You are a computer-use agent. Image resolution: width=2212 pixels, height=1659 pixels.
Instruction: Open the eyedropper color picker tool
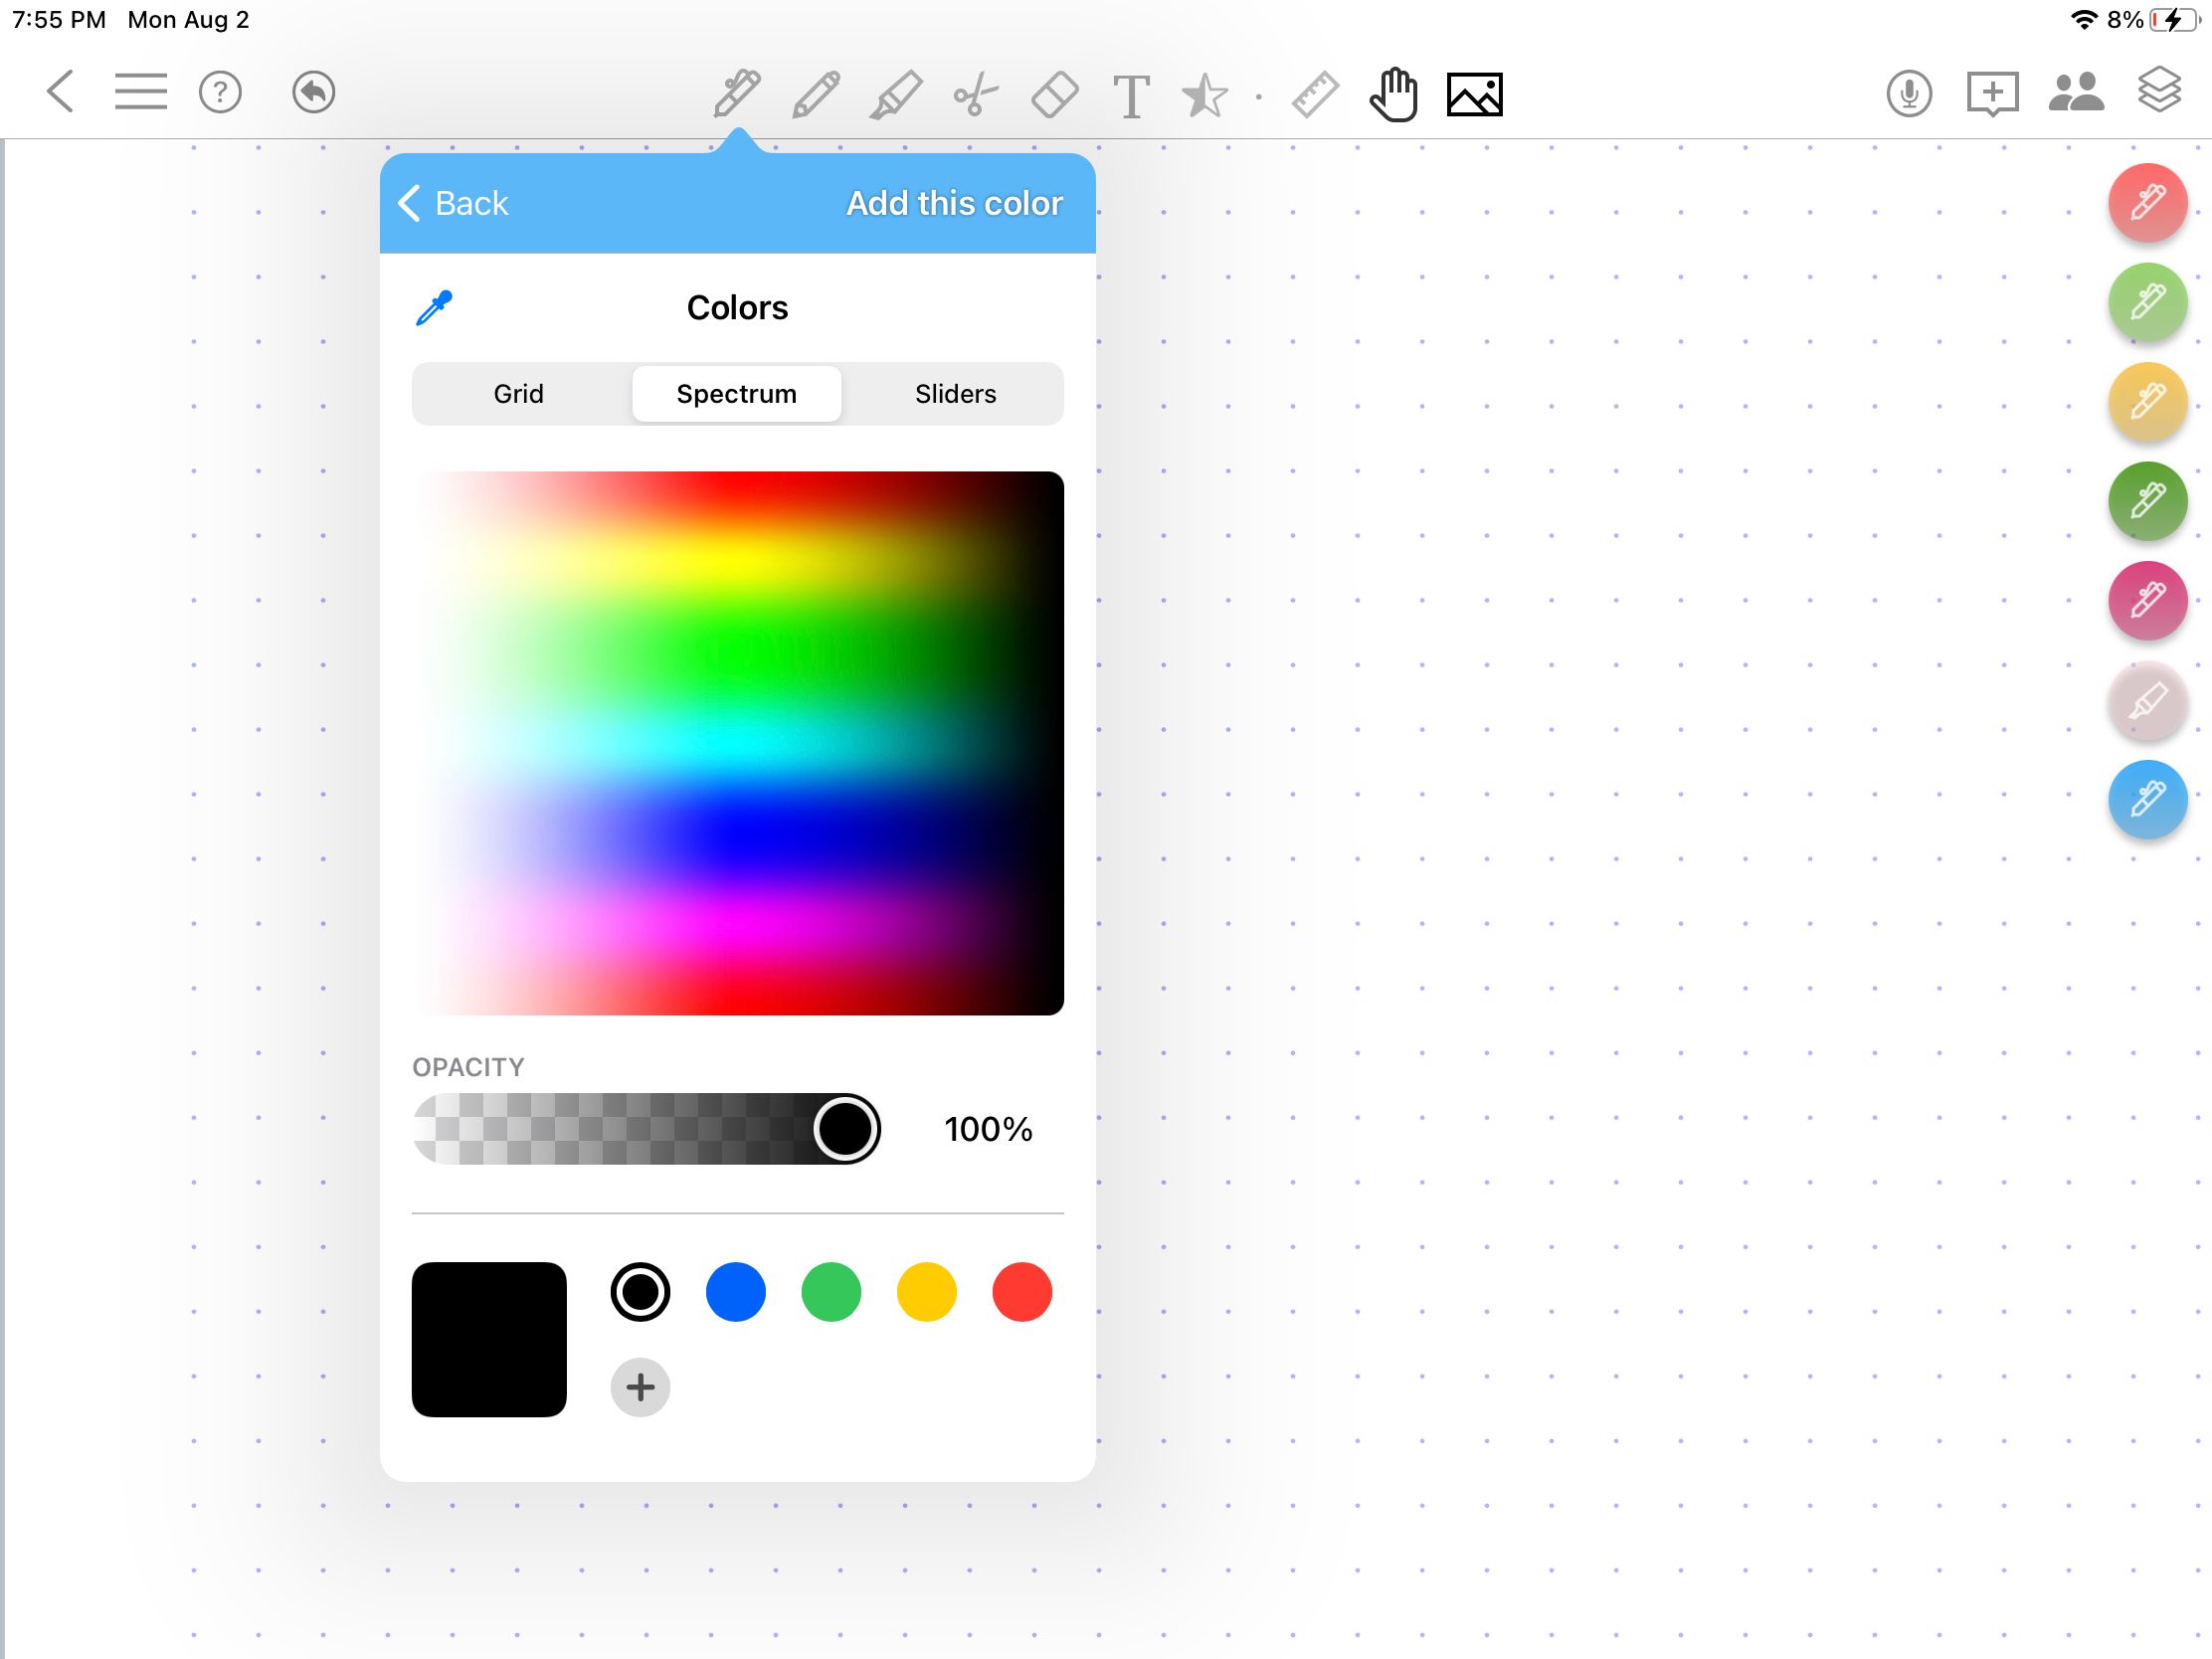coord(436,306)
